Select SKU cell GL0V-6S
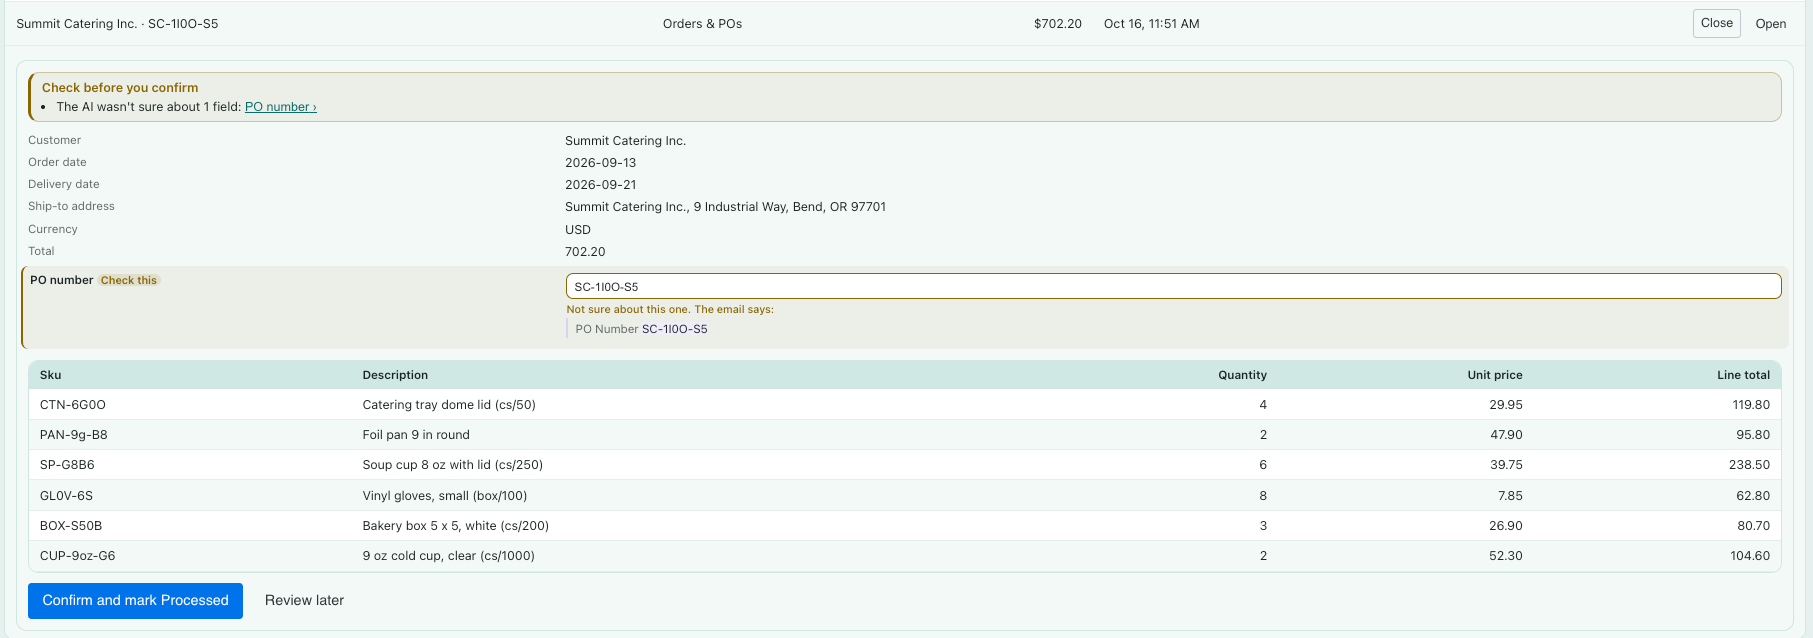This screenshot has width=1813, height=638. coord(66,496)
